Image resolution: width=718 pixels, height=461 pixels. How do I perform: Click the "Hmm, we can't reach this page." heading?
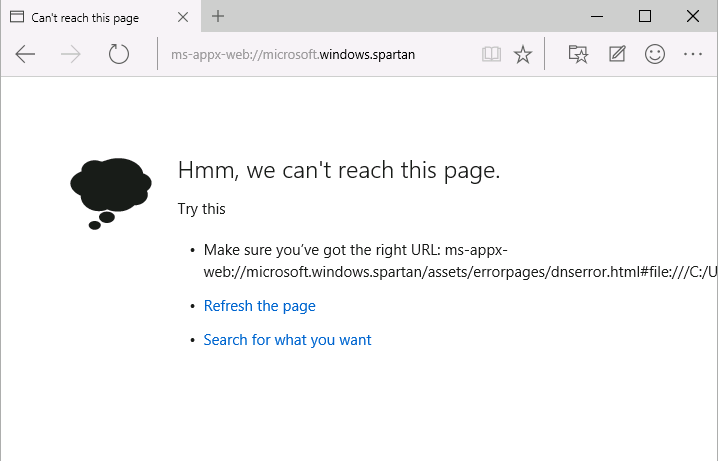[x=339, y=170]
